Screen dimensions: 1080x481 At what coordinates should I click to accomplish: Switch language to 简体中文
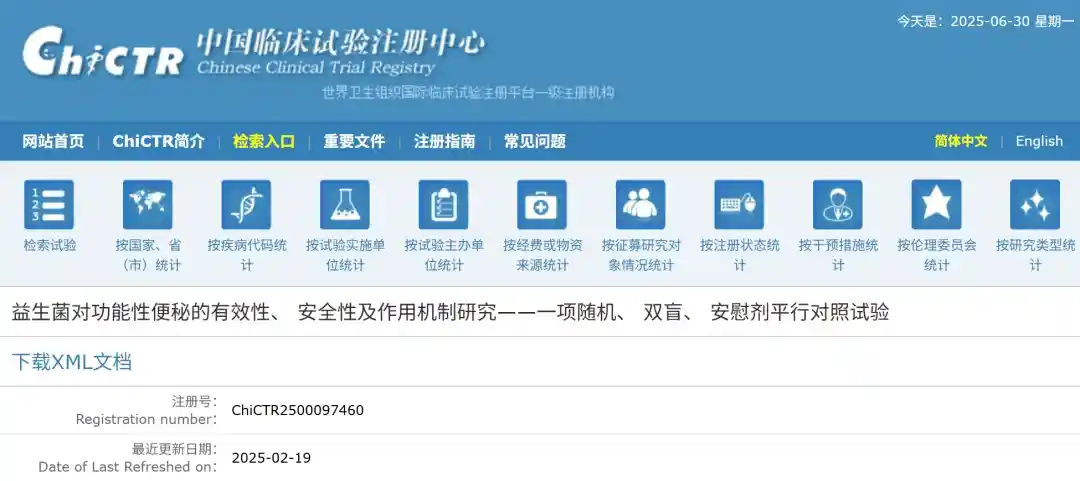pyautogui.click(x=961, y=141)
